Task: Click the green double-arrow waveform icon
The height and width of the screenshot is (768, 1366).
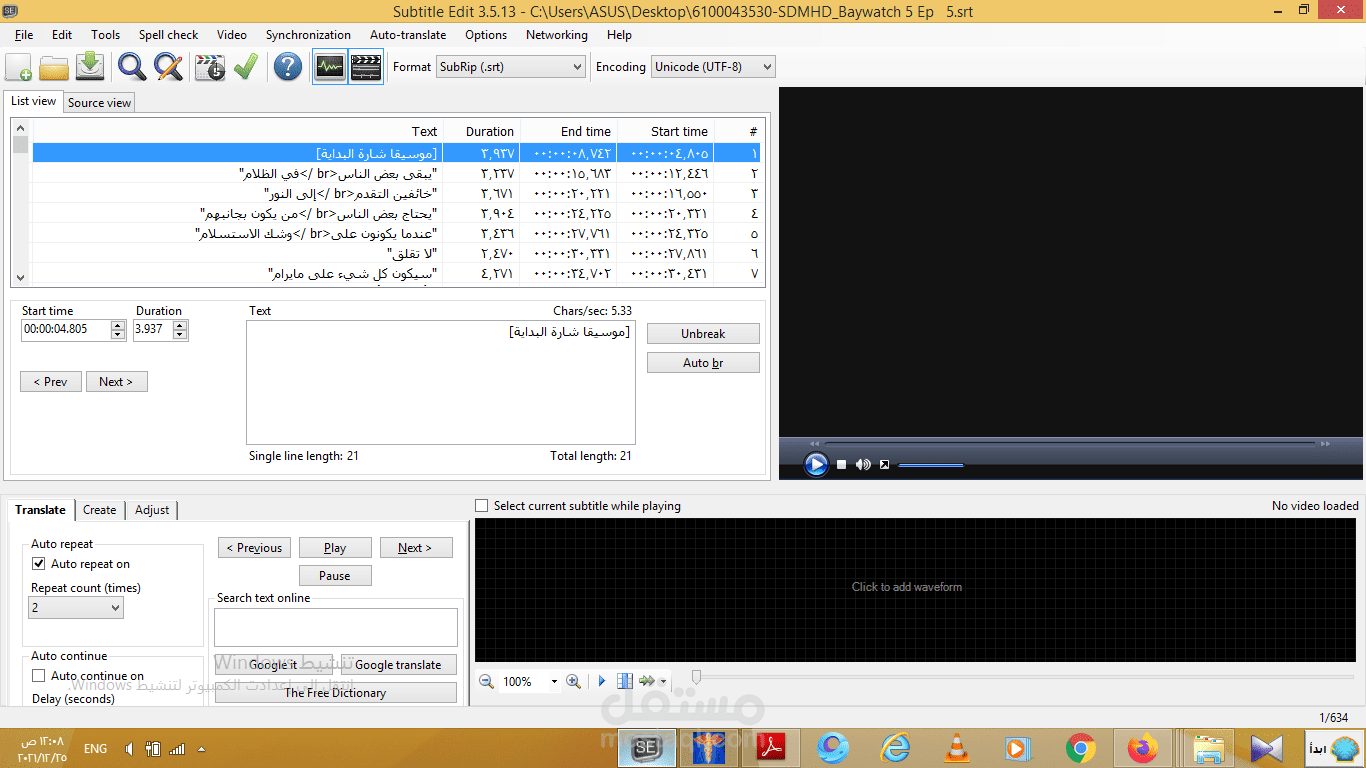Action: pyautogui.click(x=647, y=681)
